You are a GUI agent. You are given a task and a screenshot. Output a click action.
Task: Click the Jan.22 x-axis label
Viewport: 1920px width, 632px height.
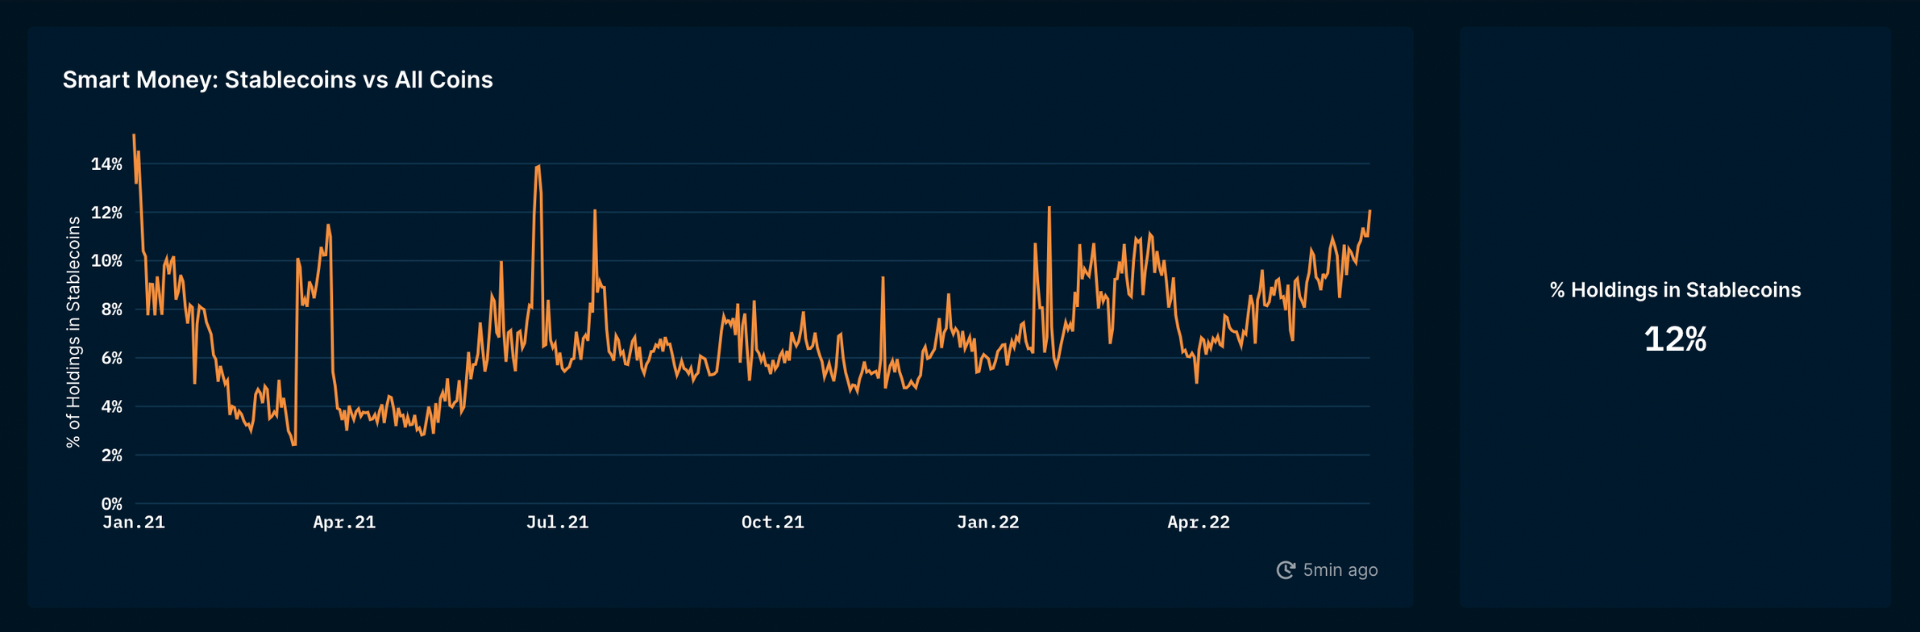988,522
